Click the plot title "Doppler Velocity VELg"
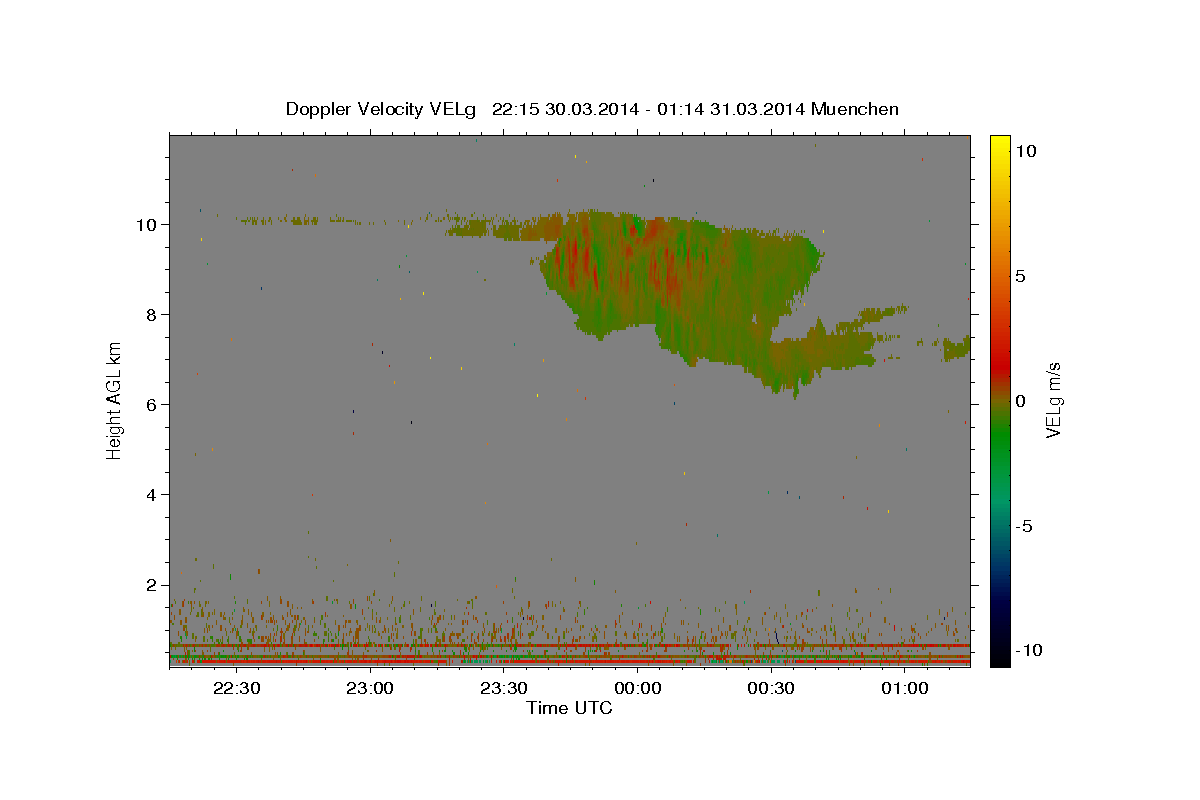This screenshot has height=800, width=1200. pos(379,109)
